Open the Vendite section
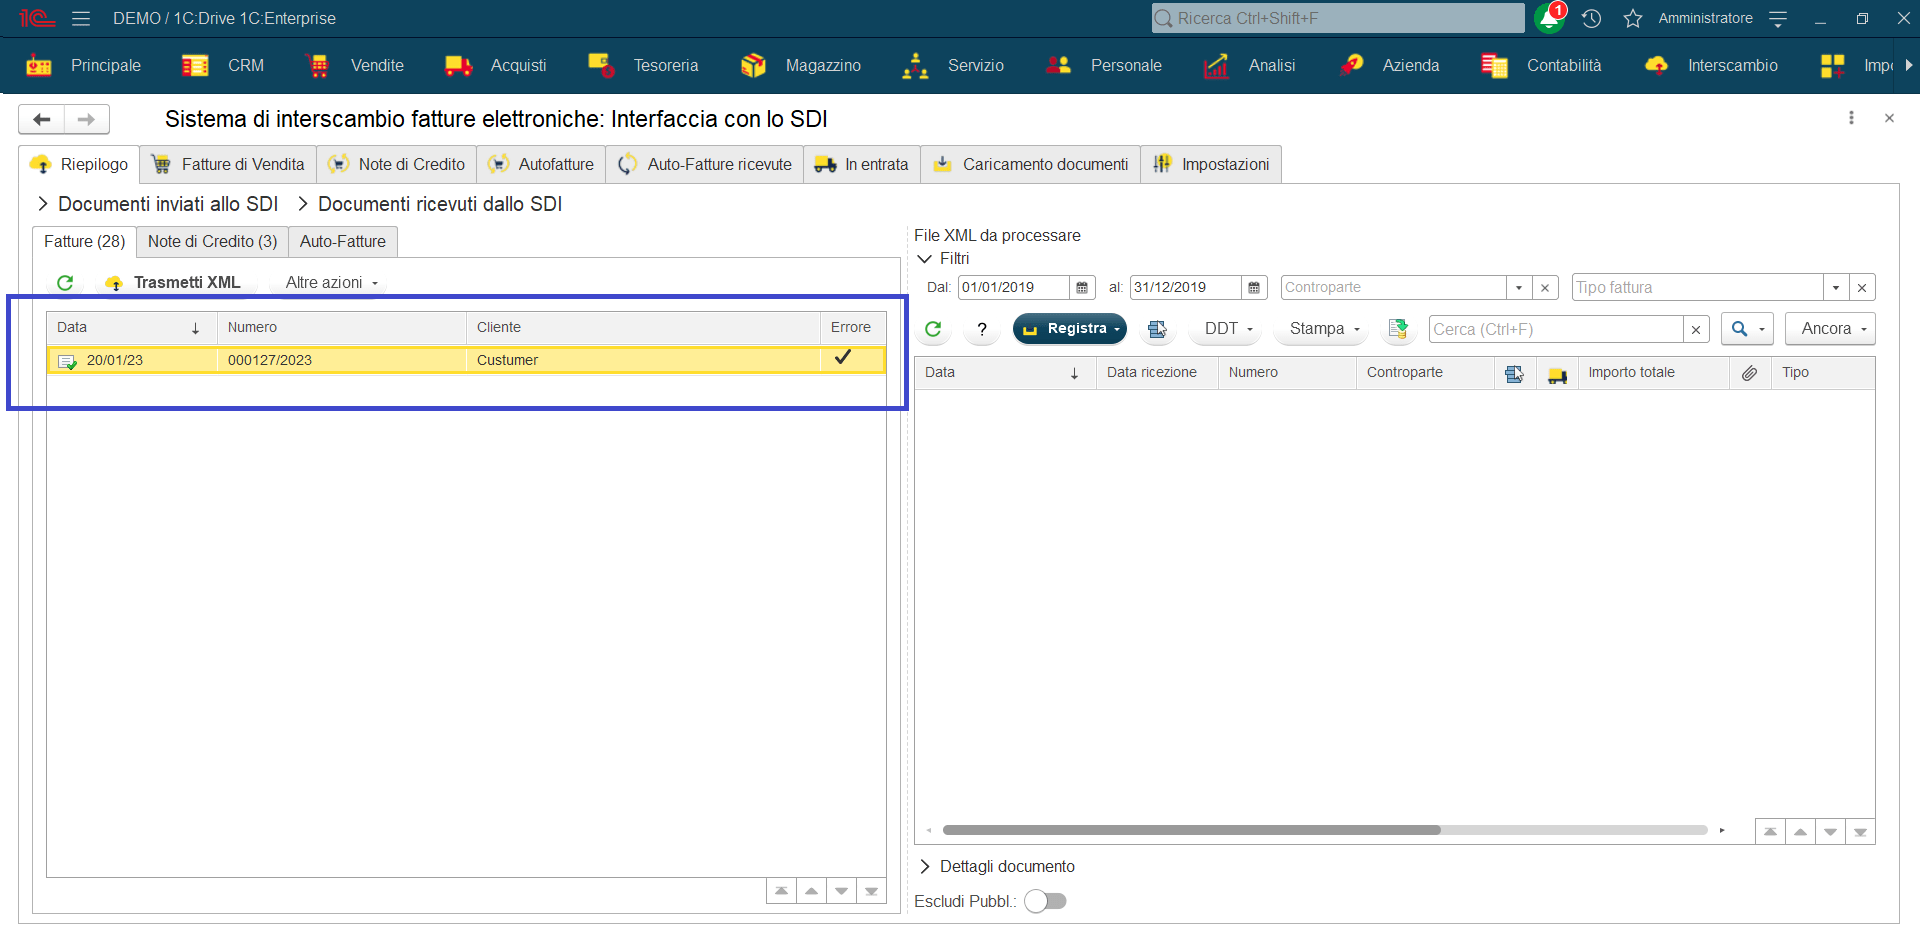1920x930 pixels. click(356, 66)
